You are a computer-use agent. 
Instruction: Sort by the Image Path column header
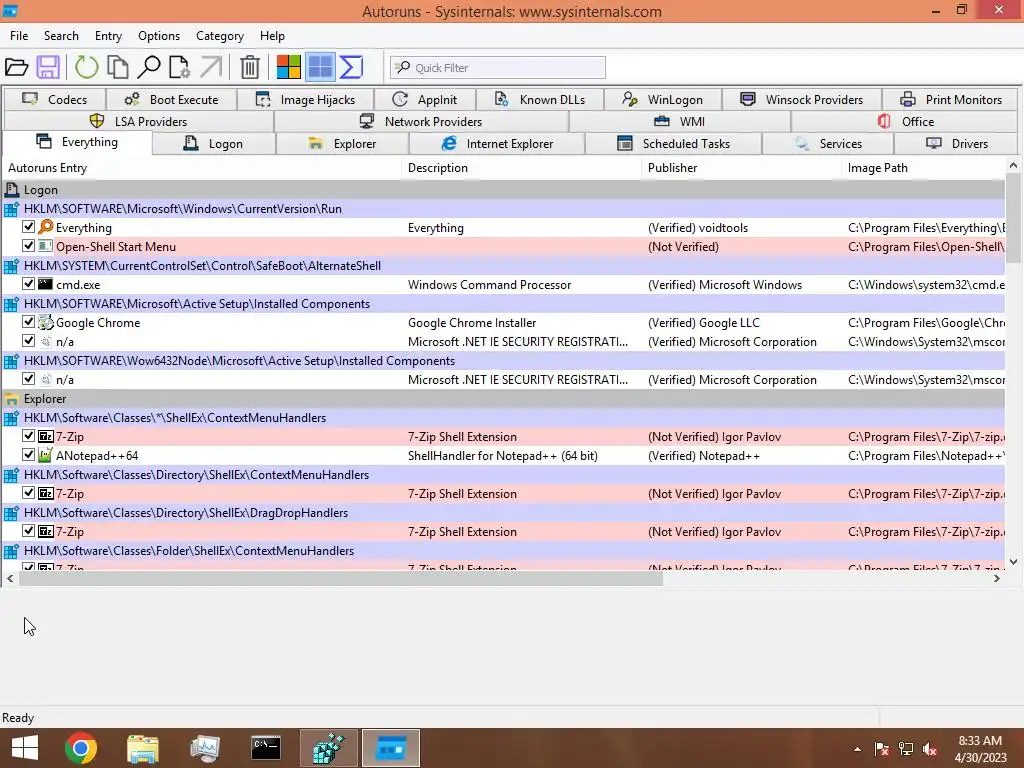(x=923, y=168)
